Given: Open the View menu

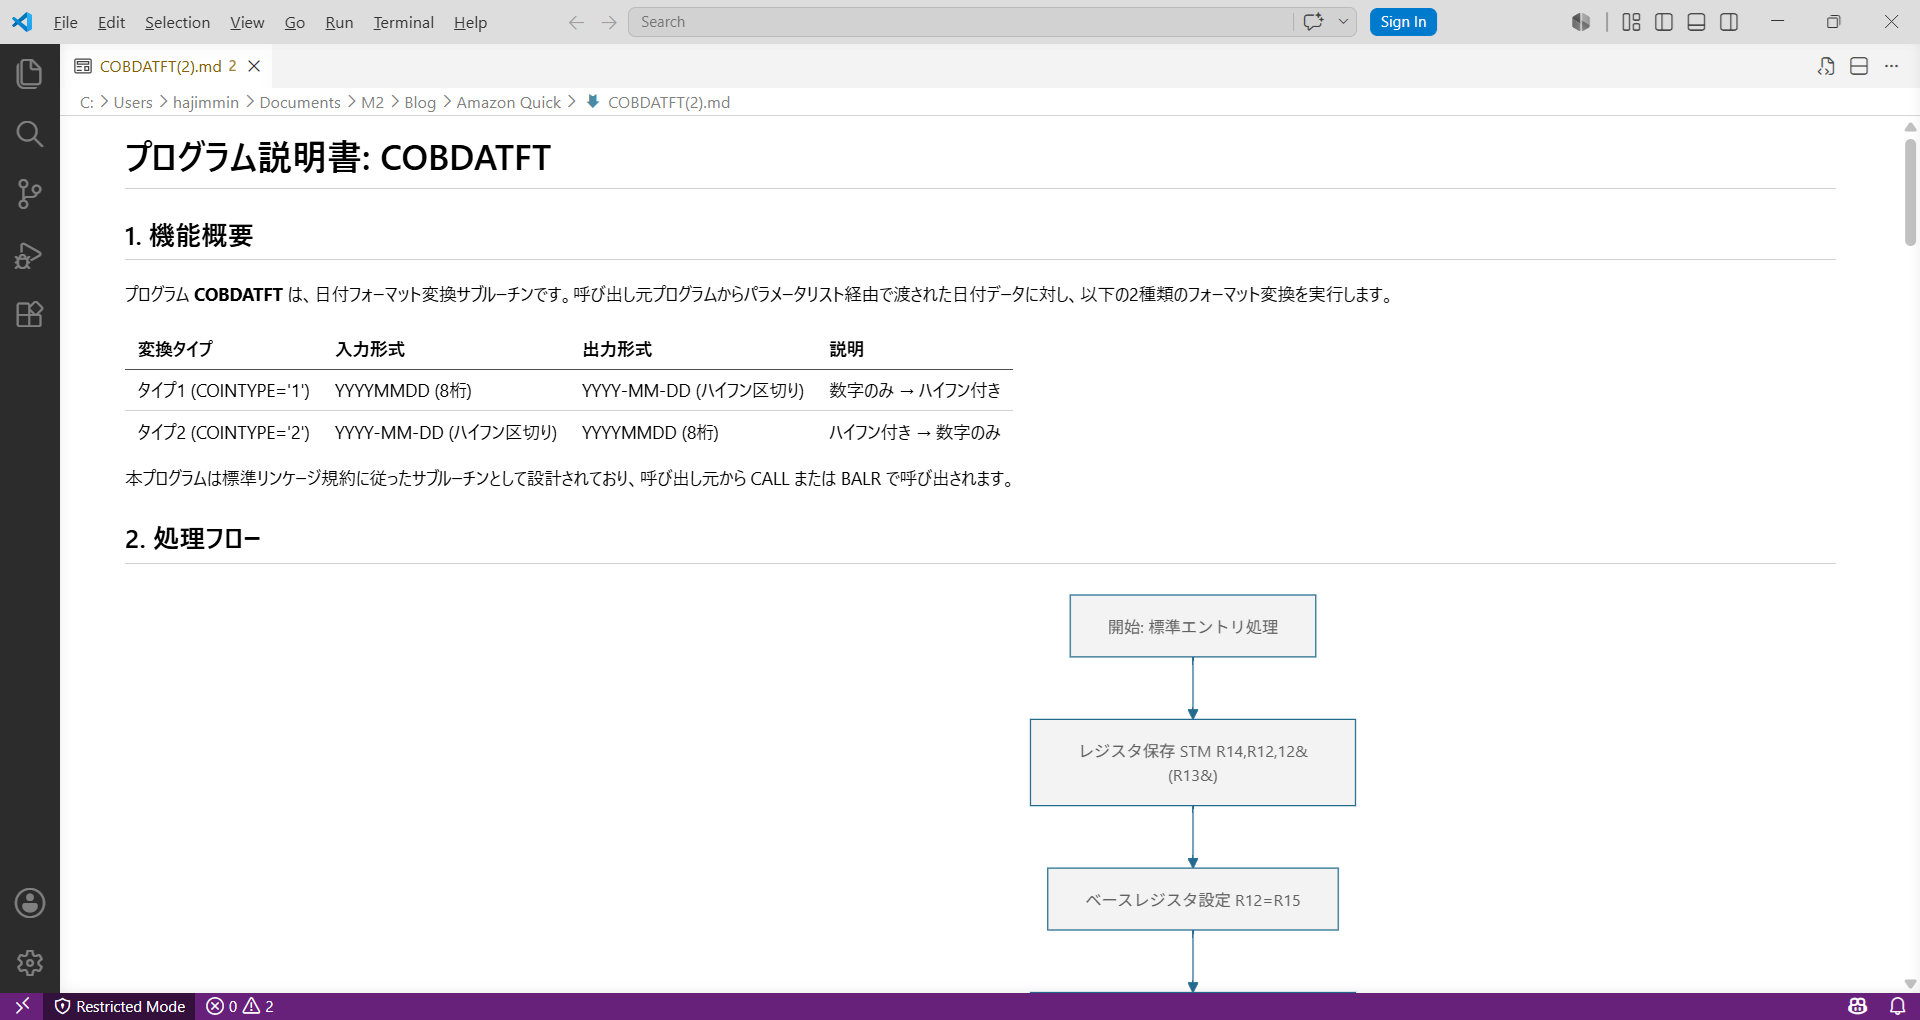Looking at the screenshot, I should coord(247,22).
